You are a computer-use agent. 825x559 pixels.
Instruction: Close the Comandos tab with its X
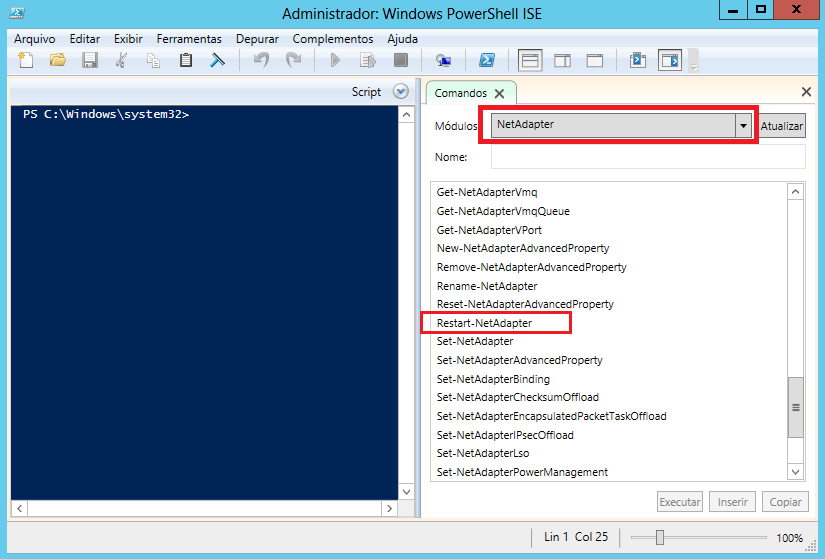point(499,94)
